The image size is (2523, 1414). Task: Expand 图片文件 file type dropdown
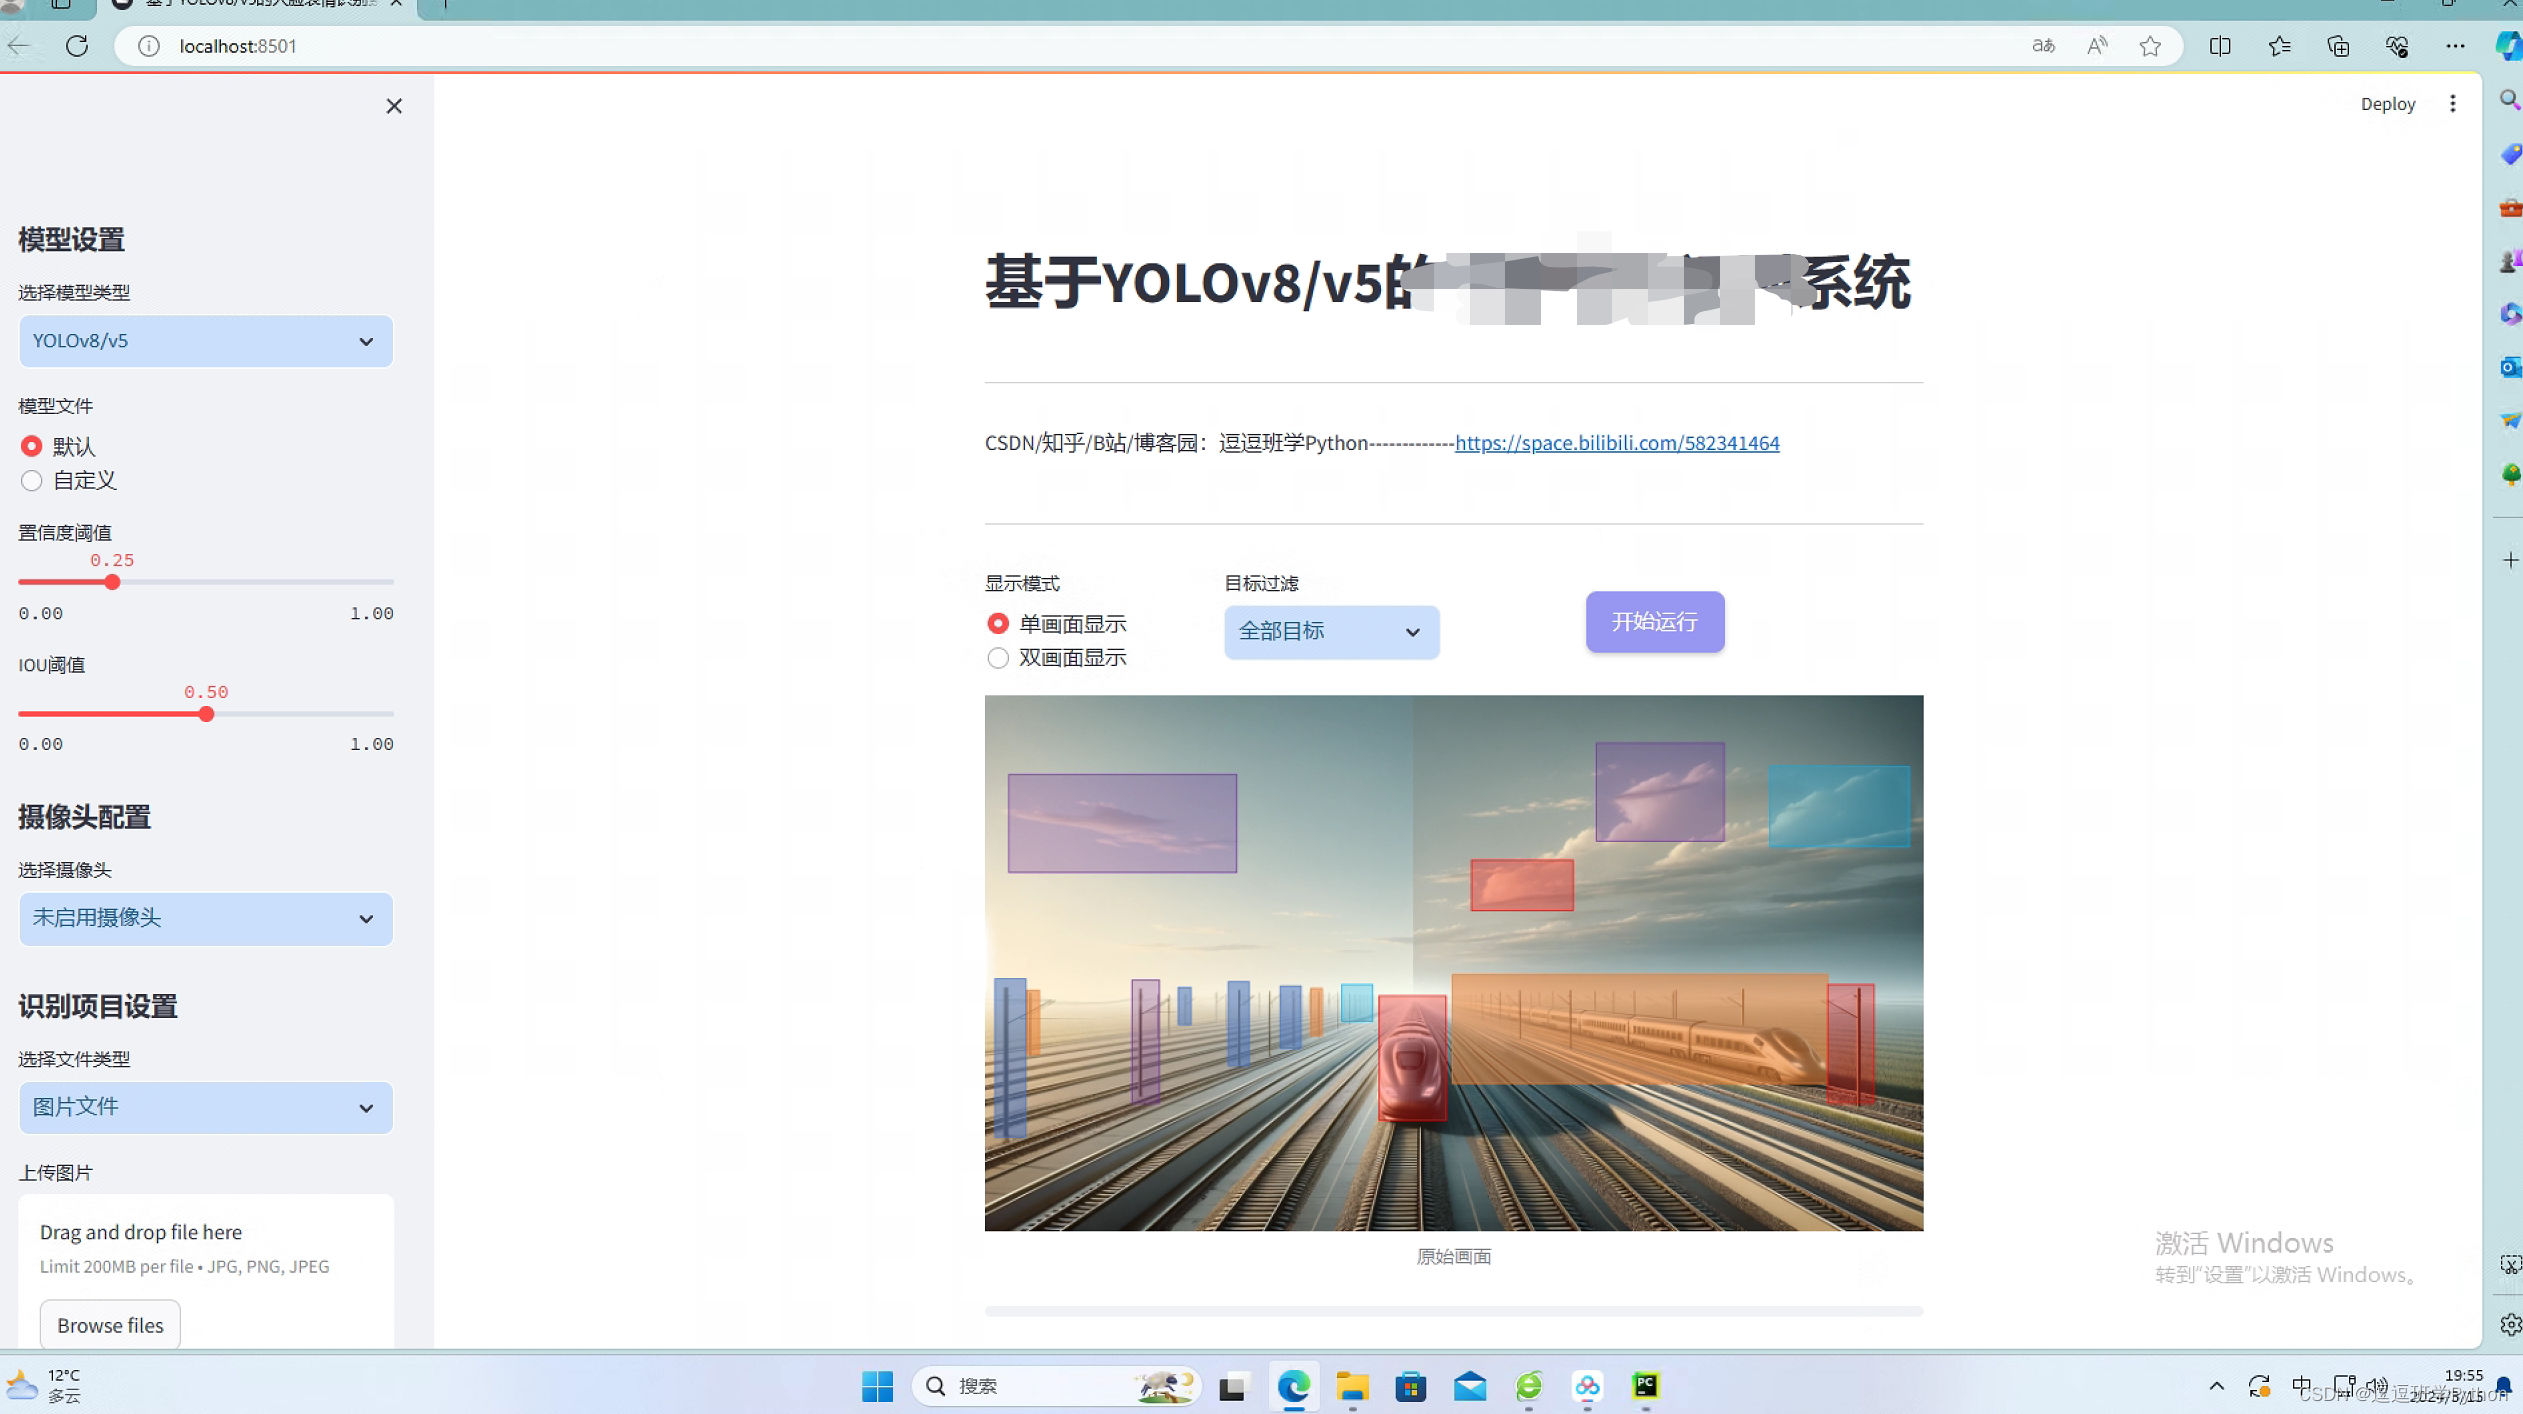(x=205, y=1107)
